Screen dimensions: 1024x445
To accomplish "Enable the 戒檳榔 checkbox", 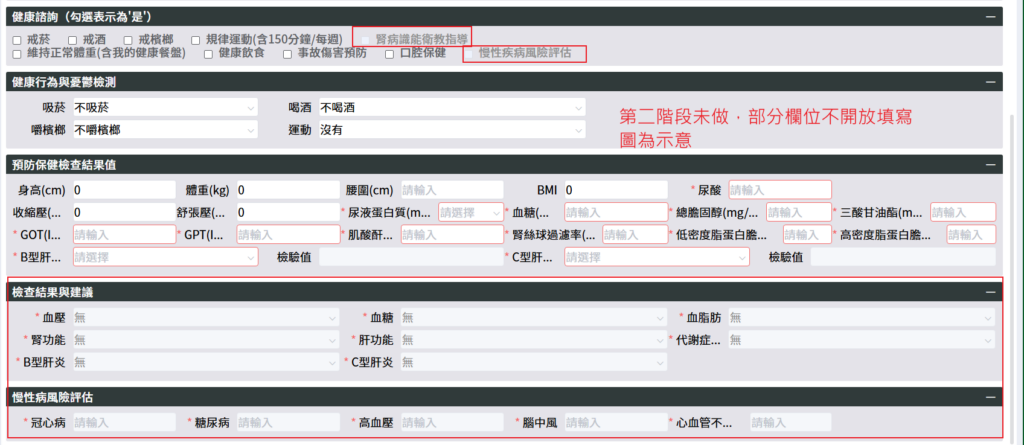I will point(128,39).
